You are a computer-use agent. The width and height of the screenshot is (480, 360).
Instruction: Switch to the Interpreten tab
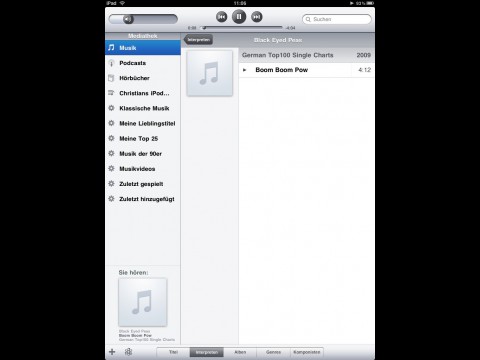(207, 352)
